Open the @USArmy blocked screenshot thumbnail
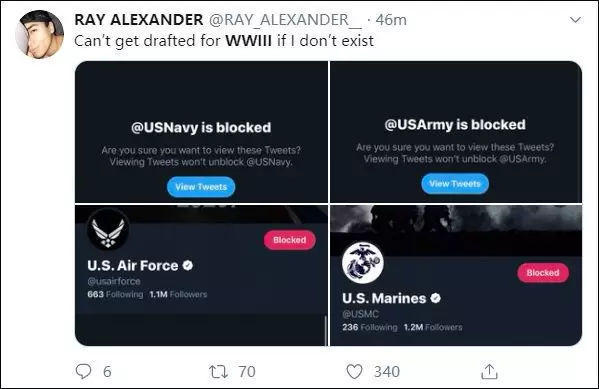Screen dimensions: 599x389 pyautogui.click(x=456, y=132)
